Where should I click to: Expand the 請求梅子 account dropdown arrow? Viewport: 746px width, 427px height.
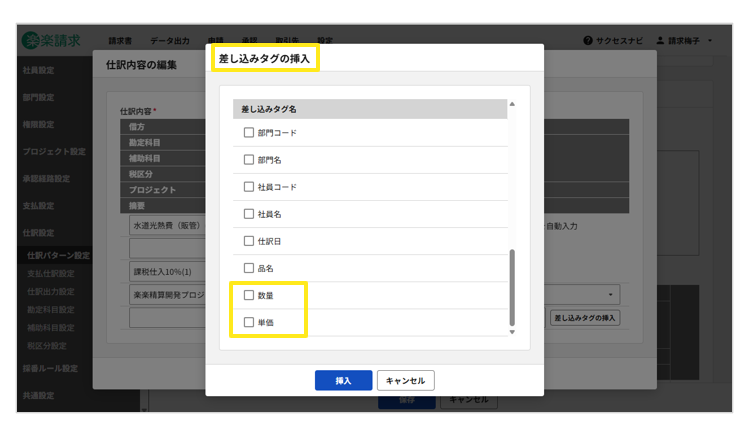pyautogui.click(x=710, y=41)
